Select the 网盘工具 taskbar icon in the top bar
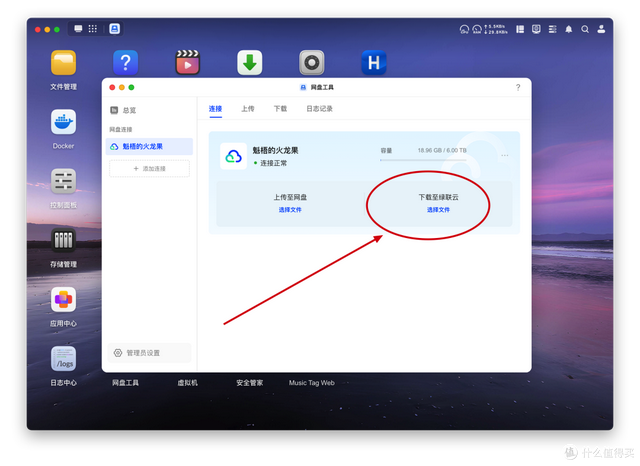This screenshot has height=466, width=640. [x=115, y=29]
